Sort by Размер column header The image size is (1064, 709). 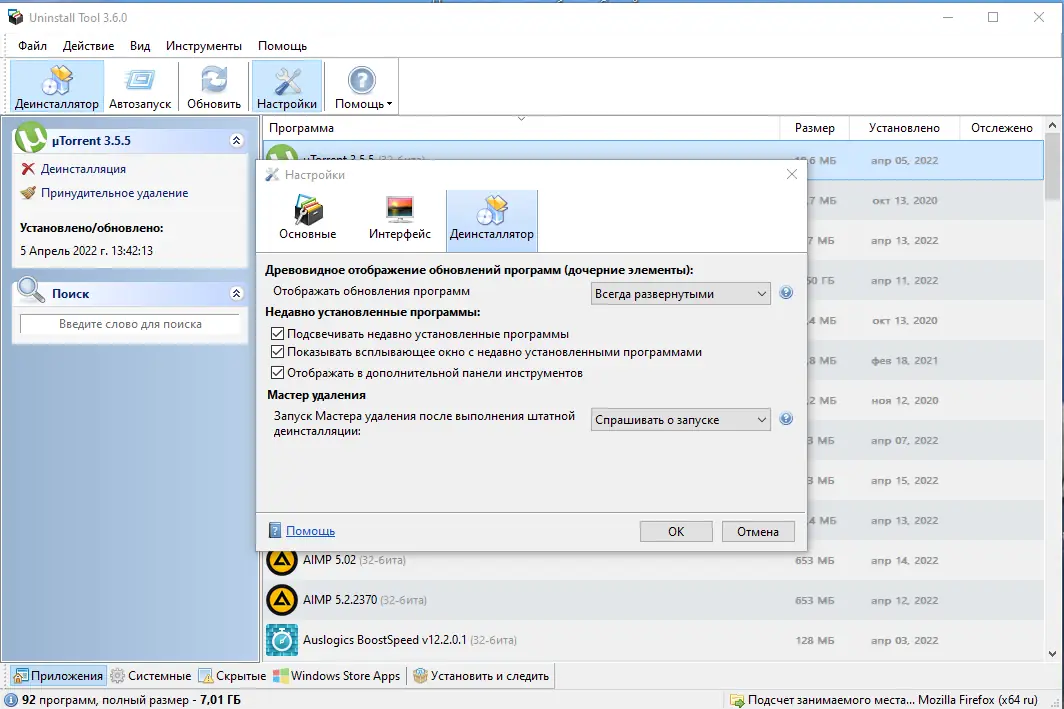[814, 128]
